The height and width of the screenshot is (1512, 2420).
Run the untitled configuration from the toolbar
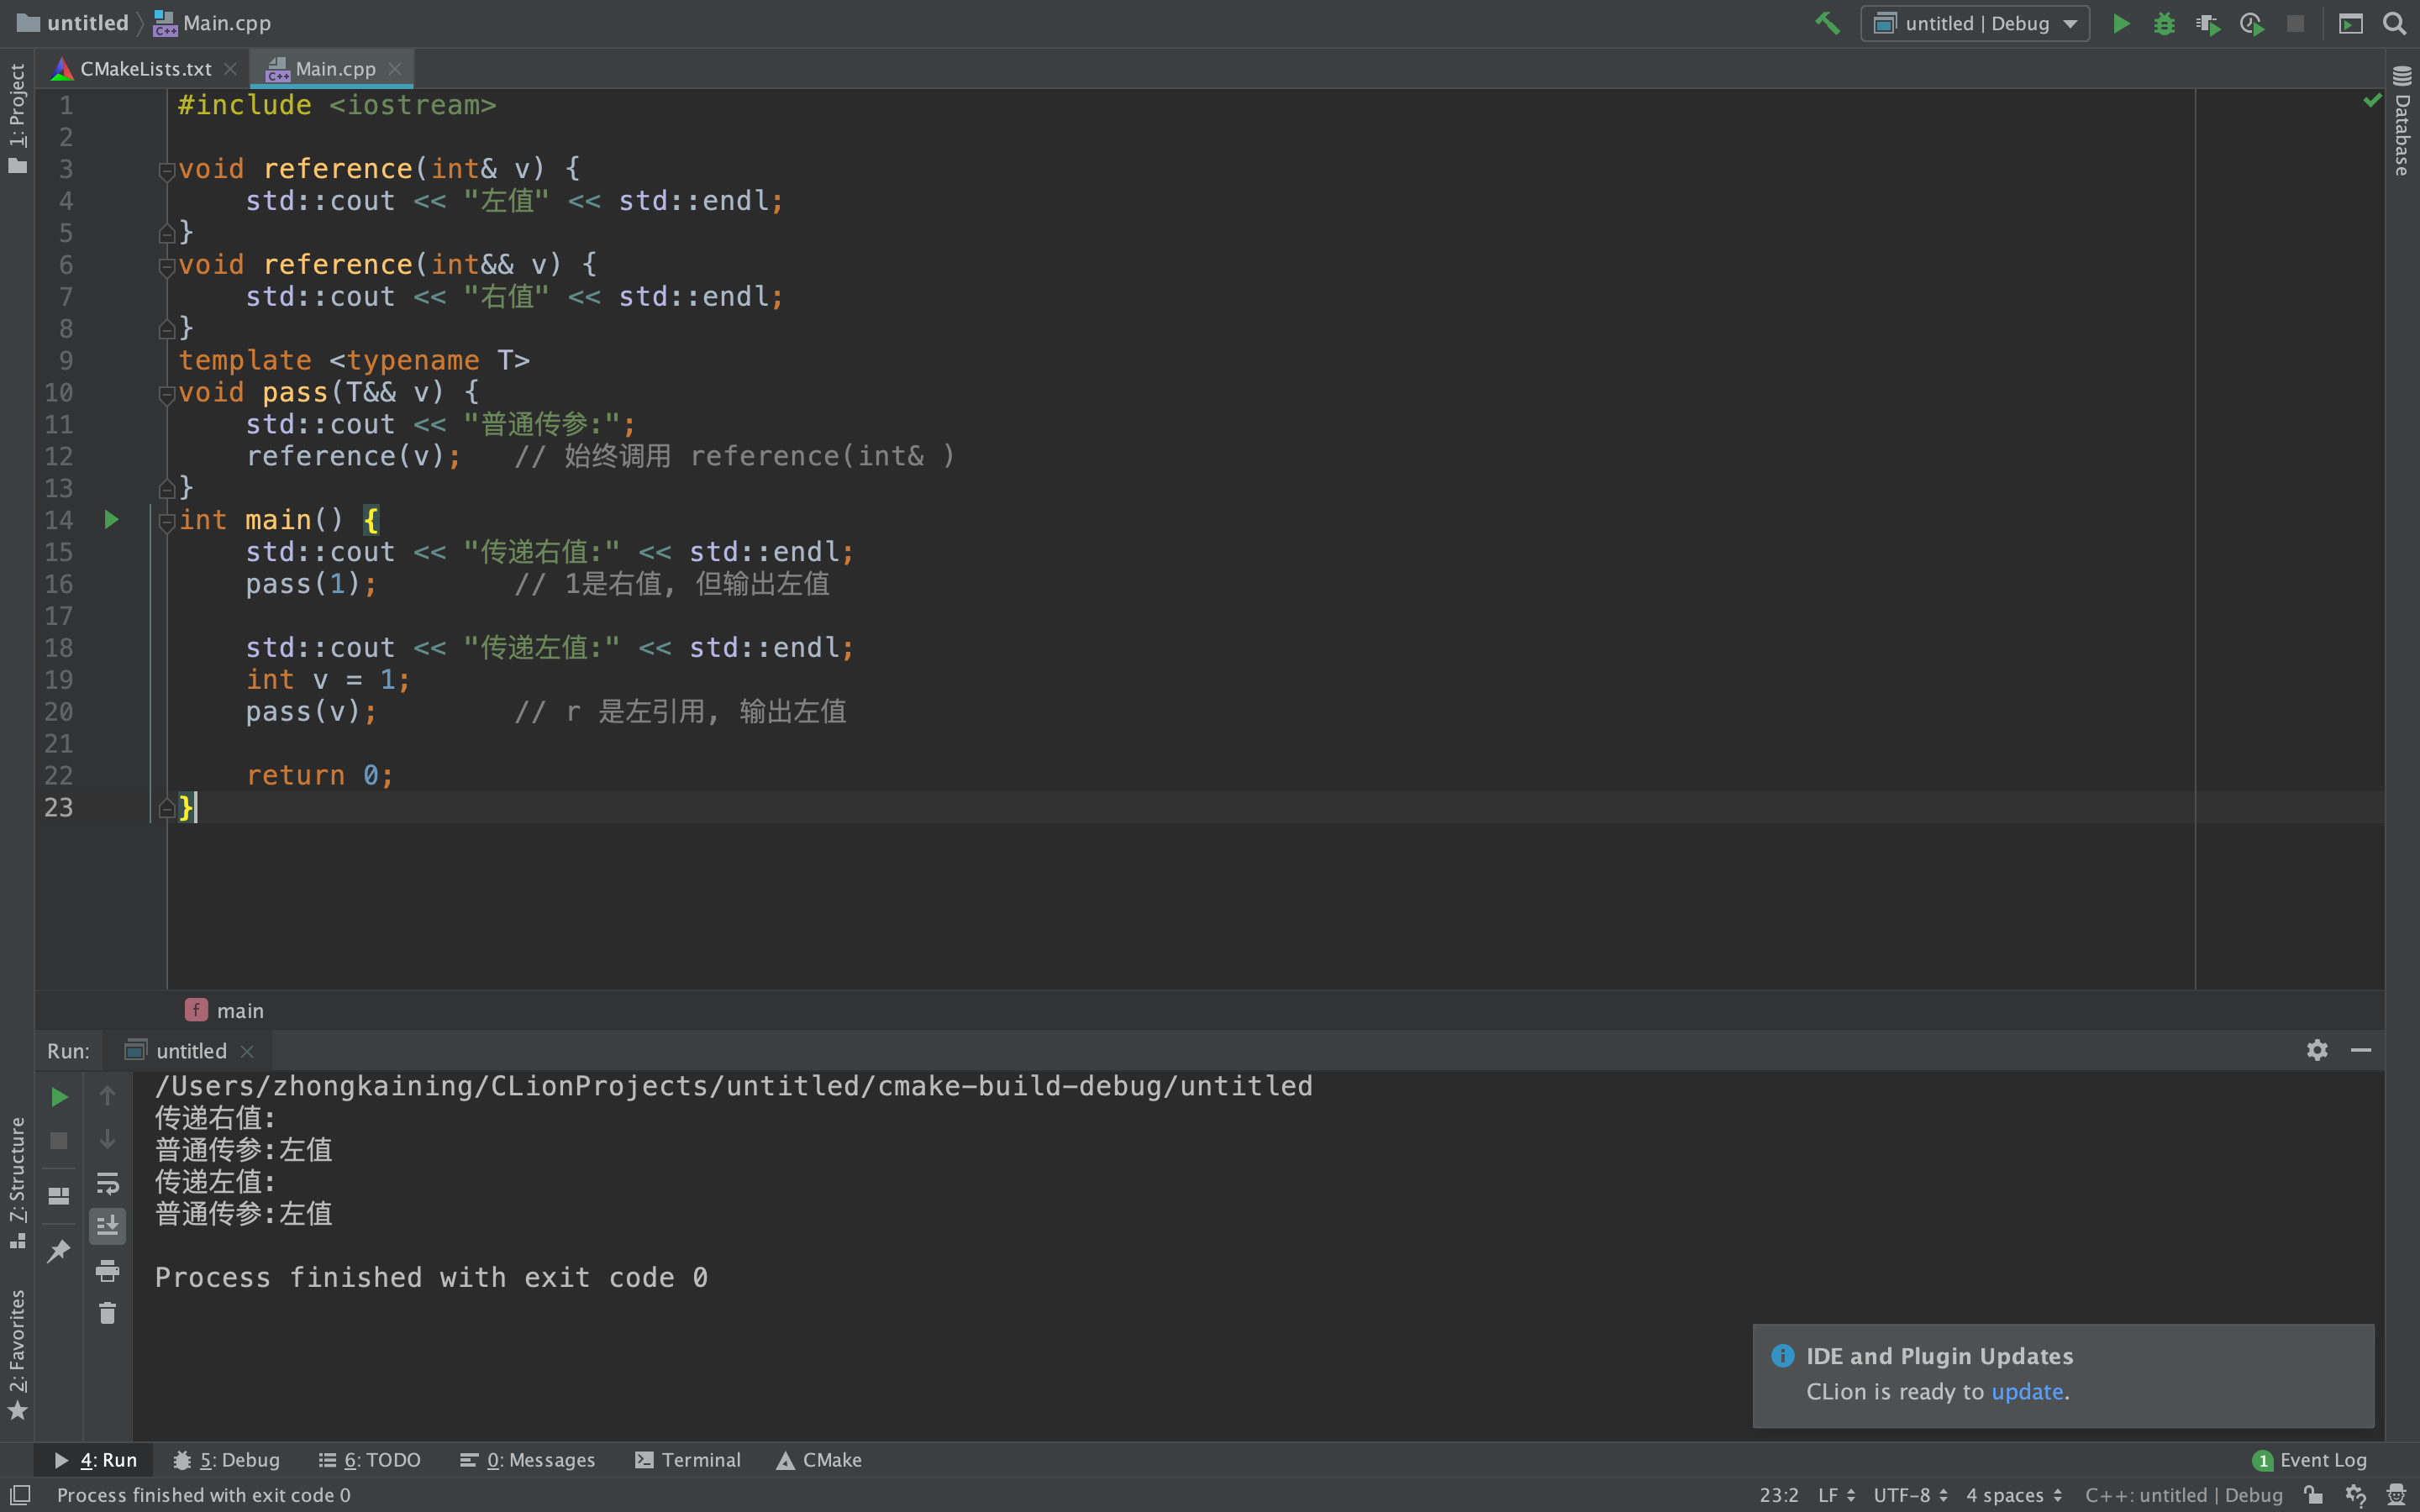coord(2121,23)
